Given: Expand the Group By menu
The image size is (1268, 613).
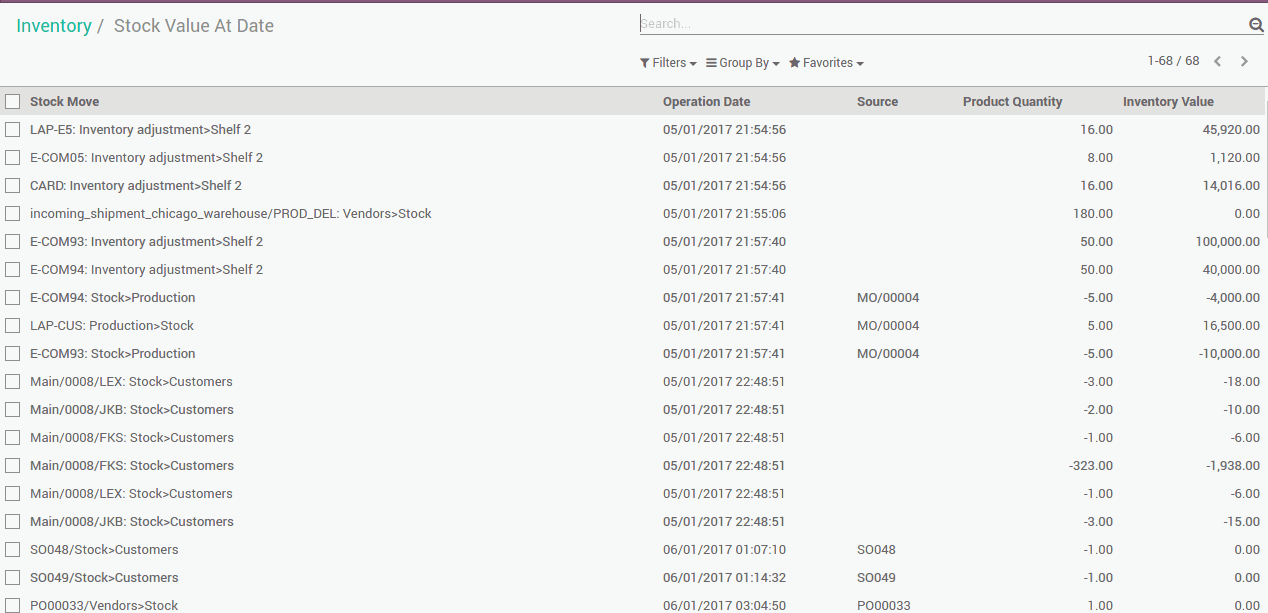Looking at the screenshot, I should pyautogui.click(x=743, y=63).
